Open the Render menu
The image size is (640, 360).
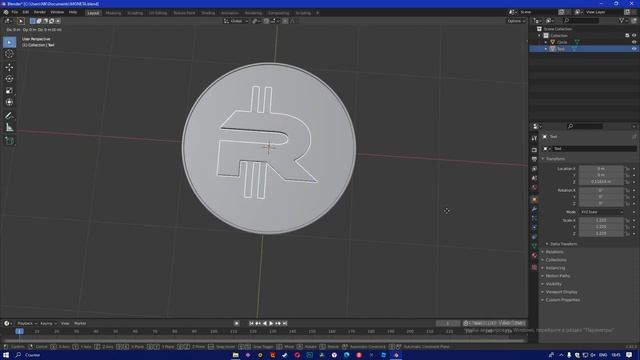[x=40, y=12]
